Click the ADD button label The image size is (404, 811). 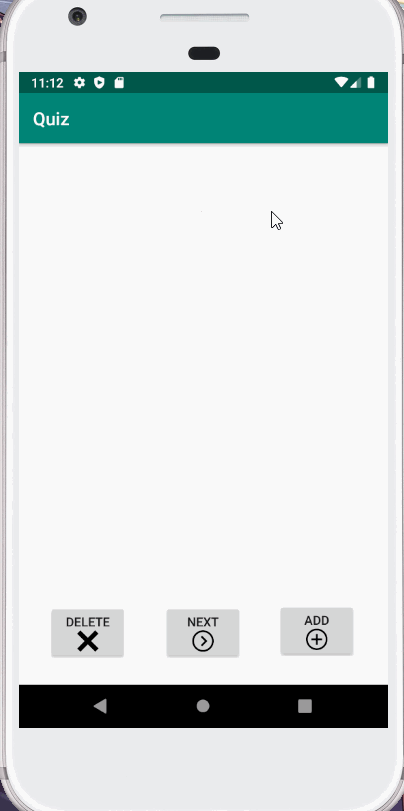tap(317, 620)
